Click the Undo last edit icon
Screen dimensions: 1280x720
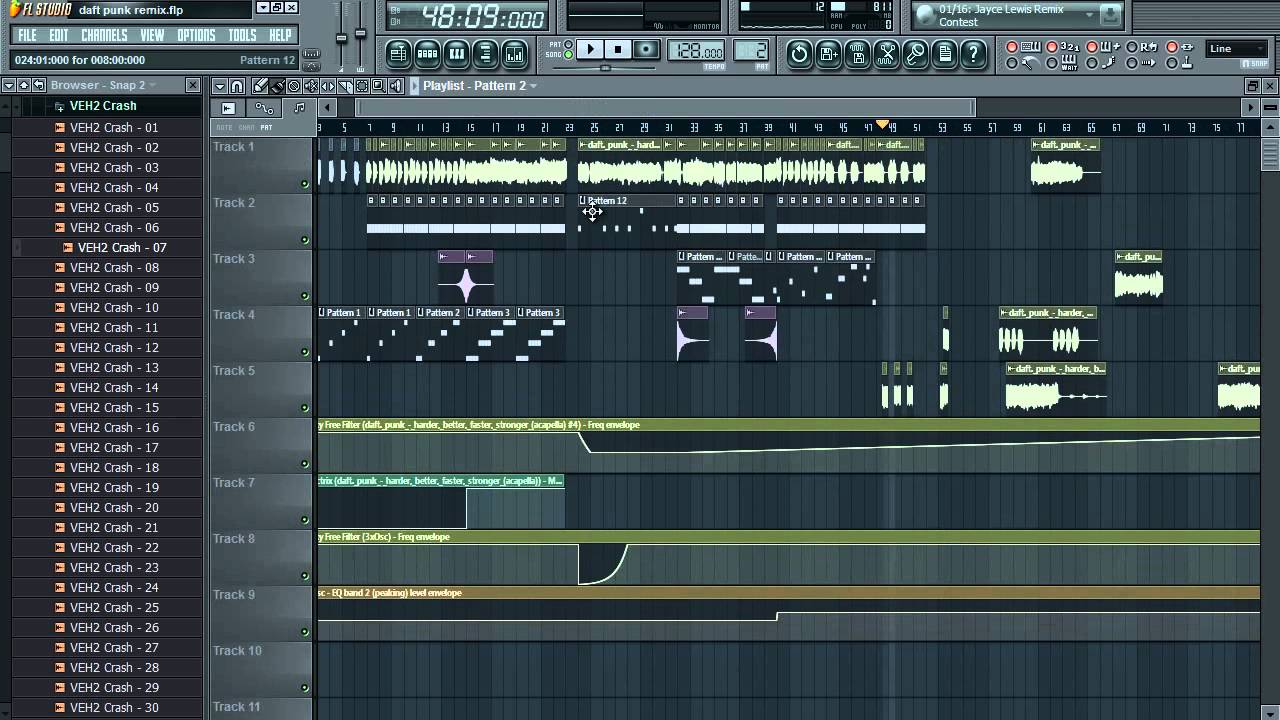tap(799, 54)
